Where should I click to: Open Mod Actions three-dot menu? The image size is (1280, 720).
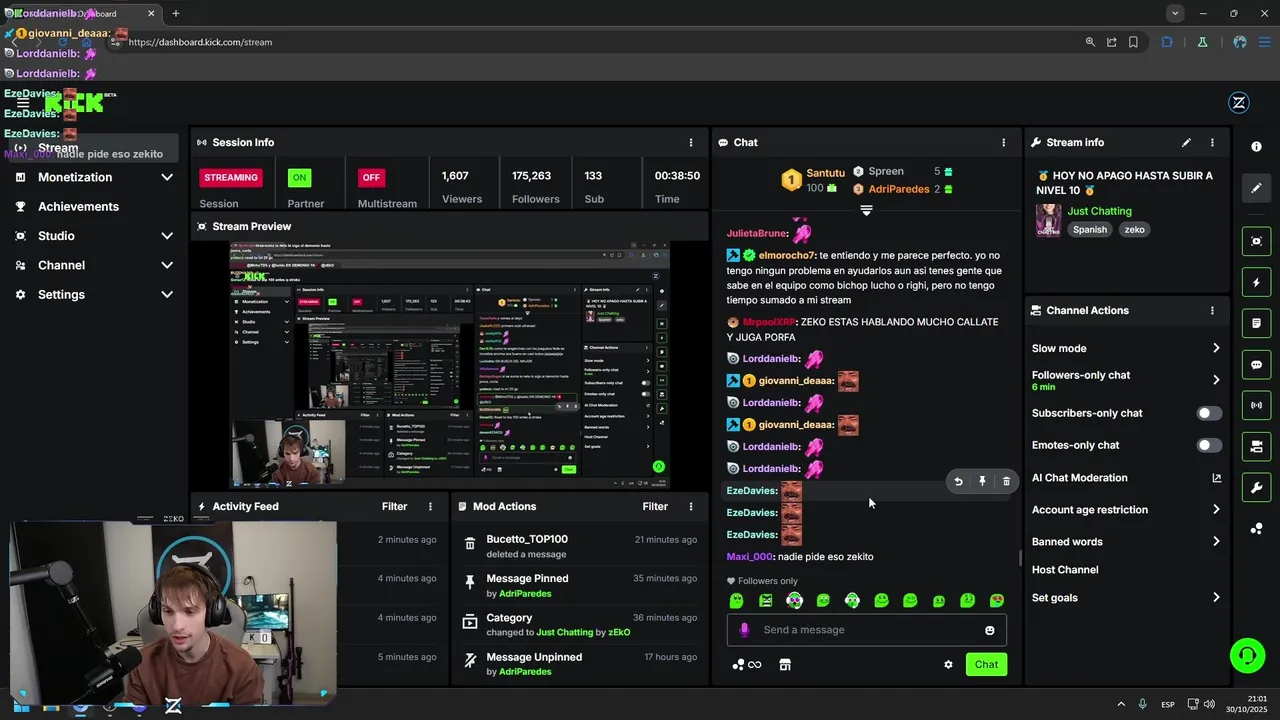[690, 507]
